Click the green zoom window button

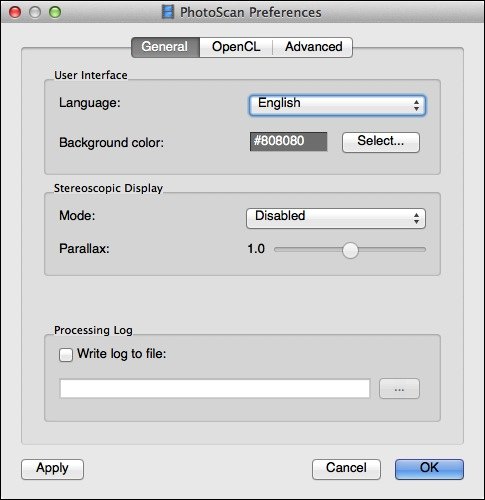point(55,12)
